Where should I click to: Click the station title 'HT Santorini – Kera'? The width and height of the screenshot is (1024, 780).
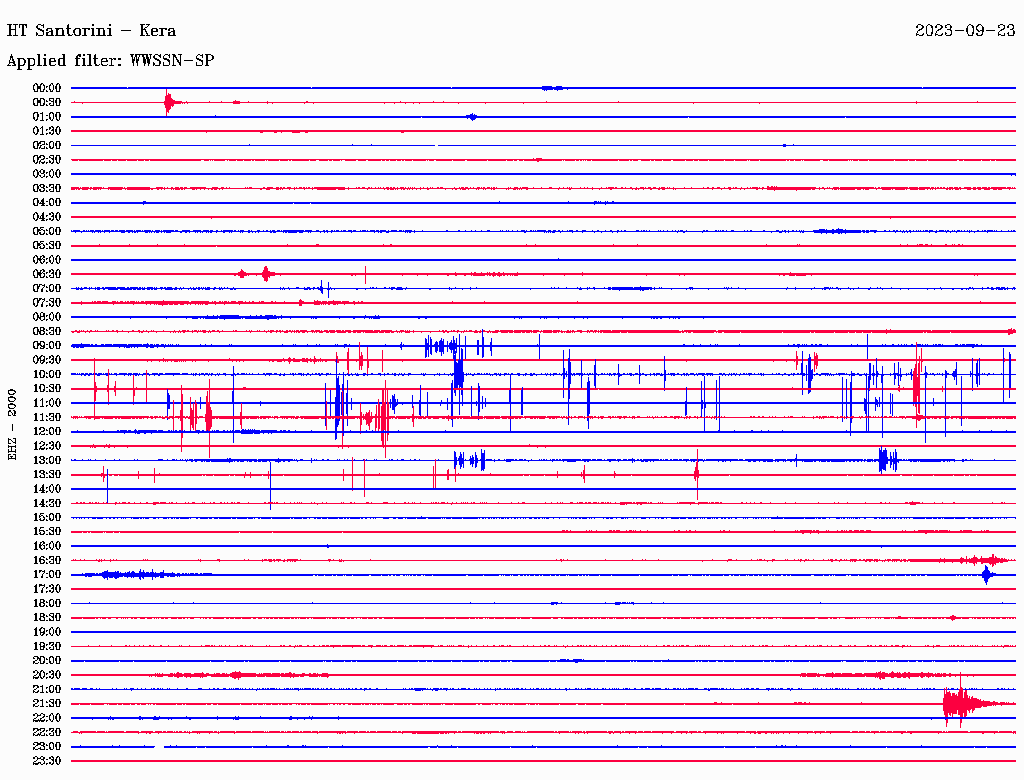pos(91,31)
